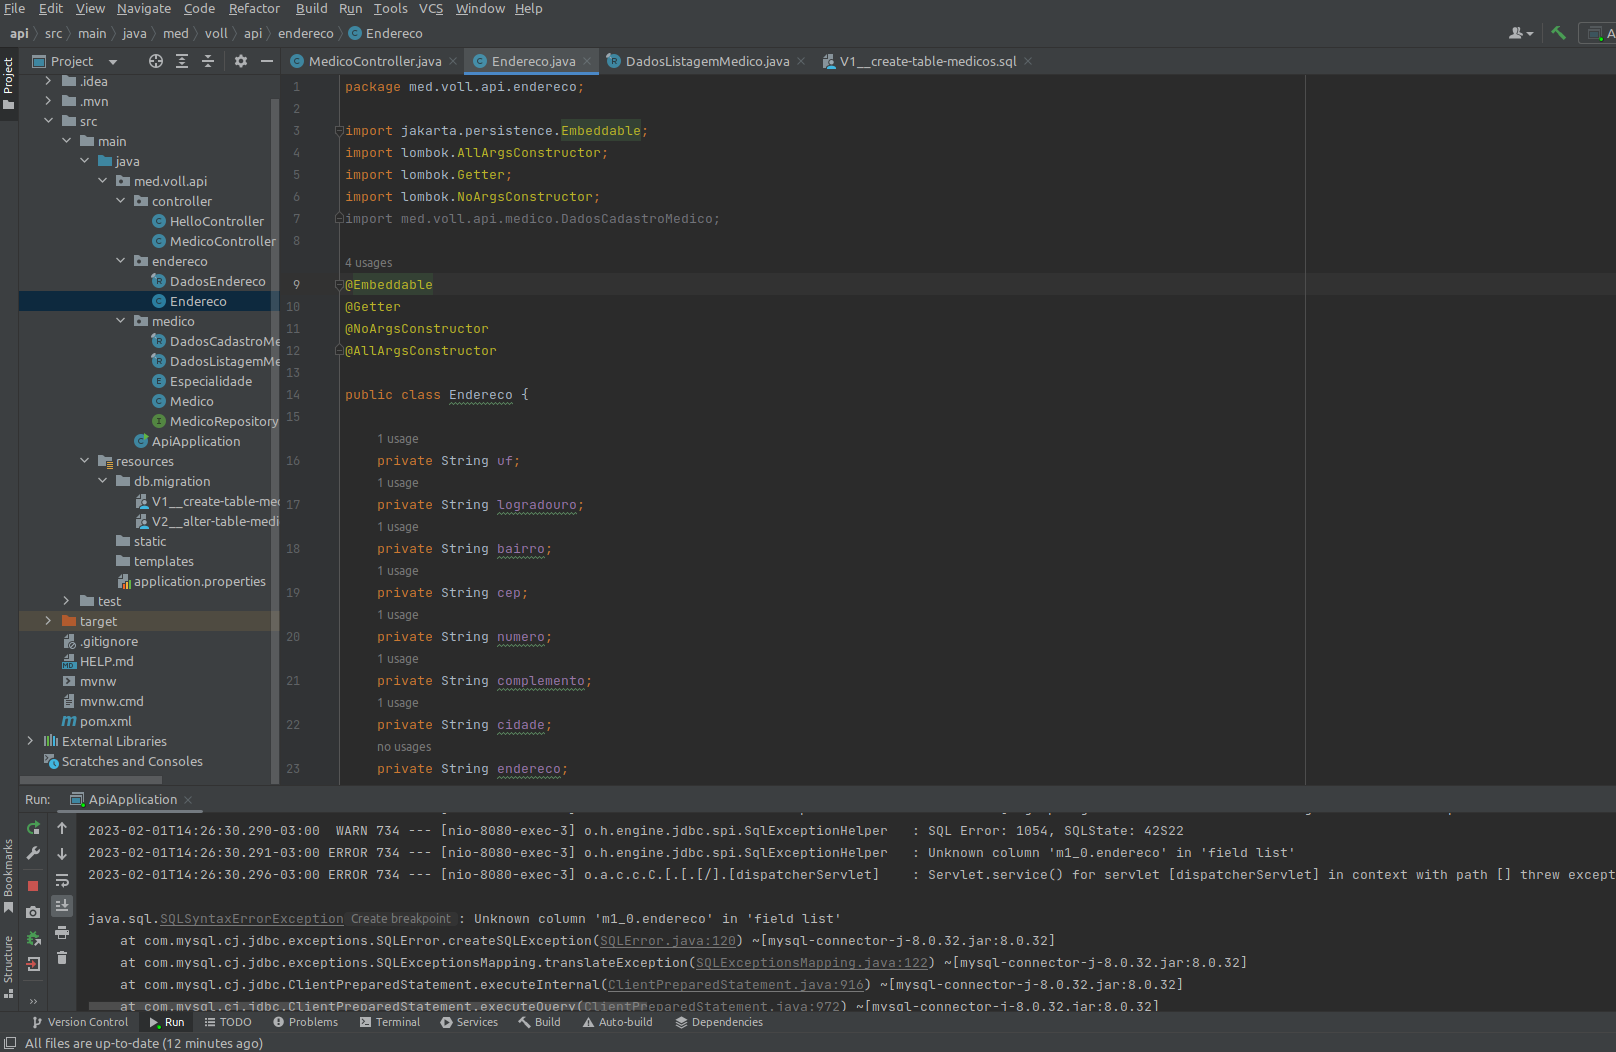Click '4 usages' hint above @Embeddable
The width and height of the screenshot is (1616, 1052).
coord(368,263)
